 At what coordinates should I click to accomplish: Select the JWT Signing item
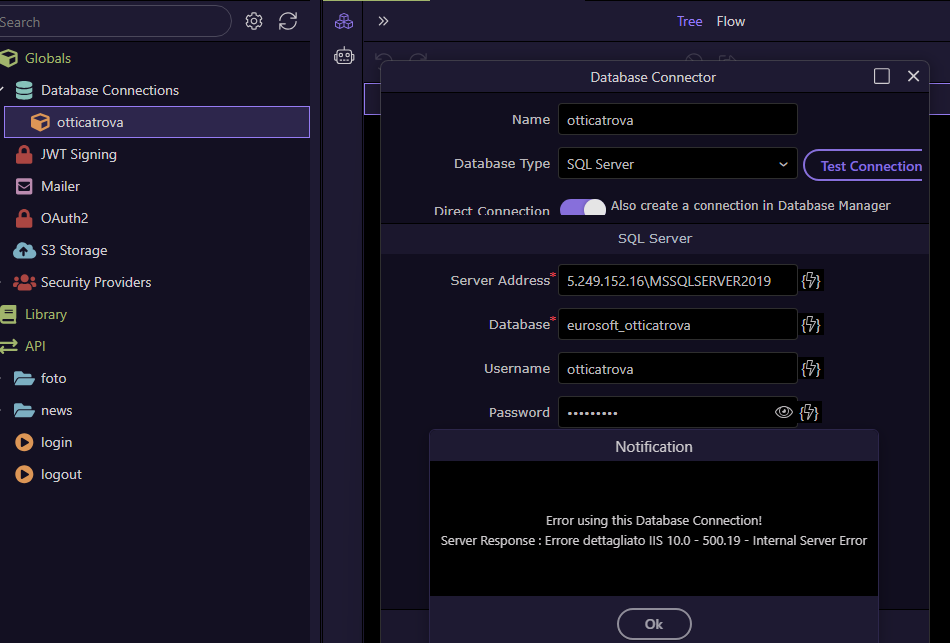tap(78, 154)
